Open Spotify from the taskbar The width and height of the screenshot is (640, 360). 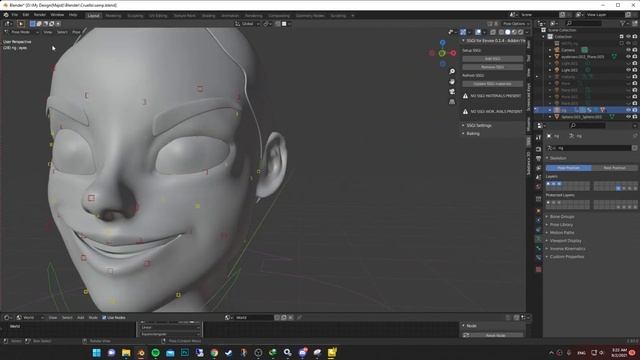pyautogui.click(x=156, y=353)
